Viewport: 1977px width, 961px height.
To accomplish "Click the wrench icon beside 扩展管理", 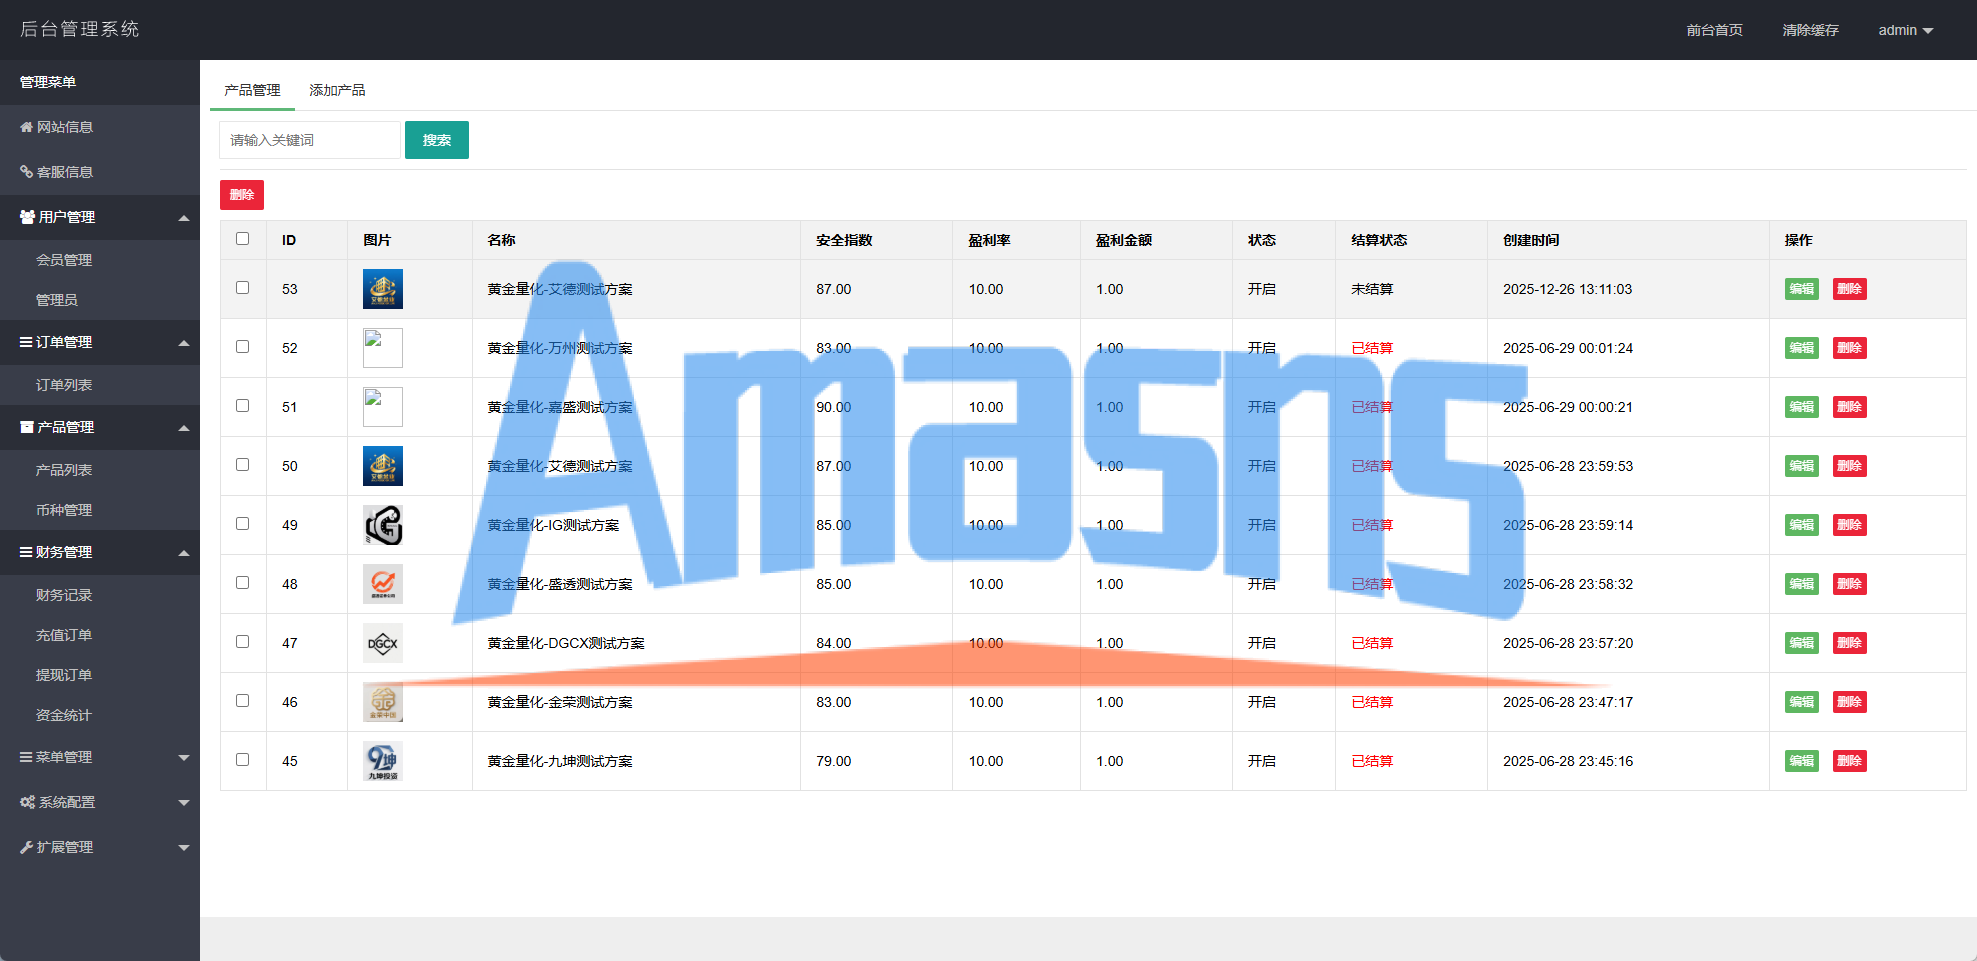I will pyautogui.click(x=27, y=847).
